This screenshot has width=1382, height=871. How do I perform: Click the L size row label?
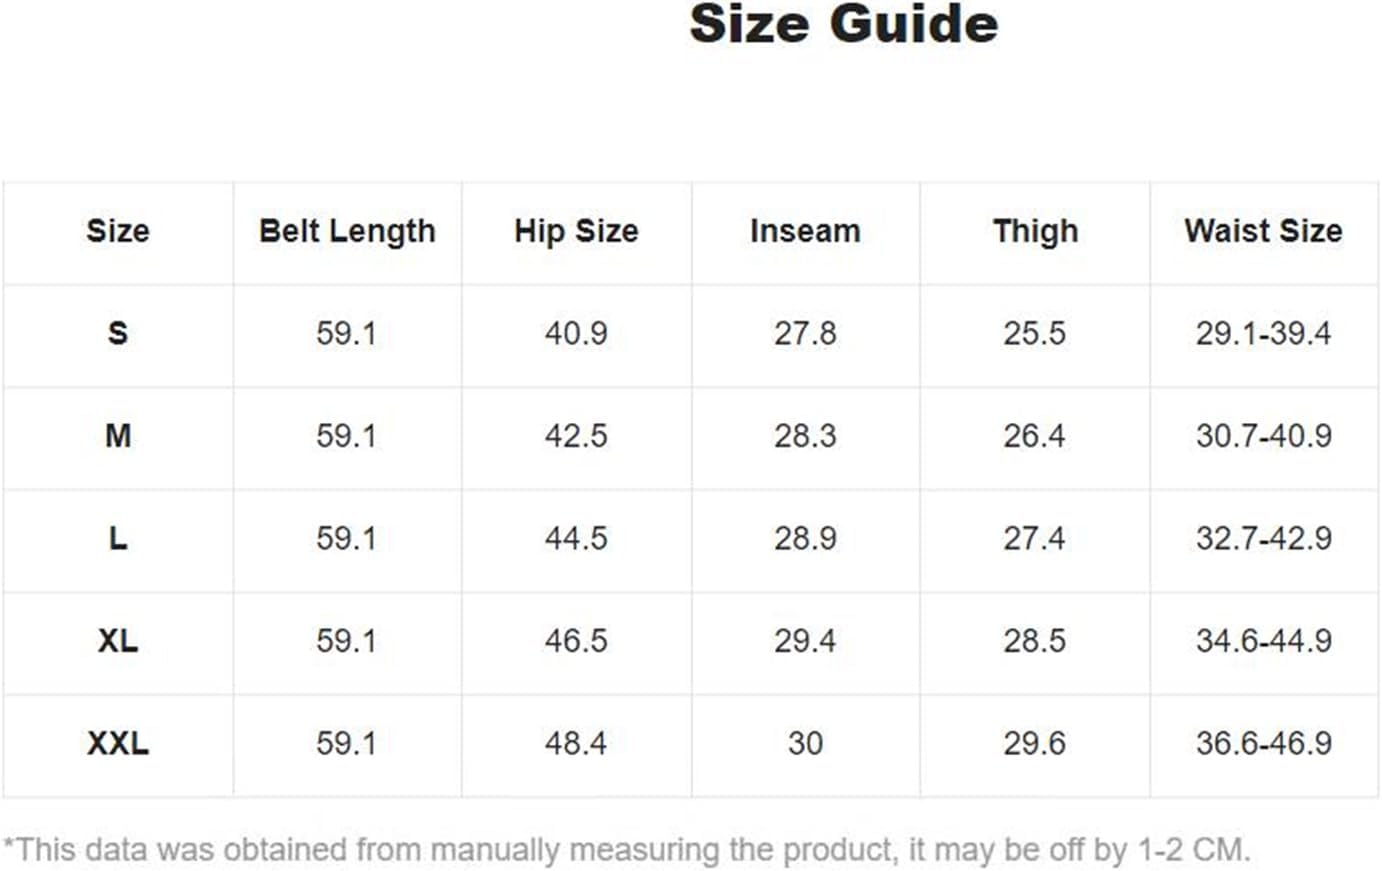[x=118, y=538]
